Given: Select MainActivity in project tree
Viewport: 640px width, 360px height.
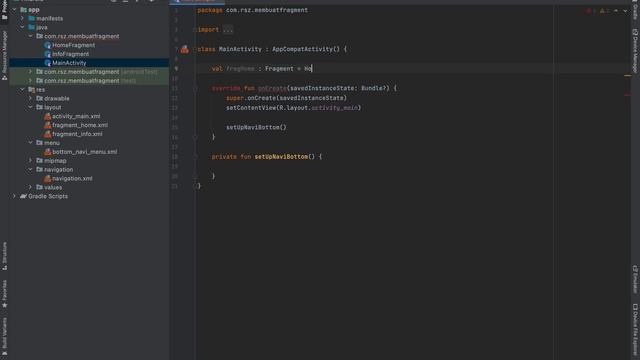Looking at the screenshot, I should click(x=69, y=63).
